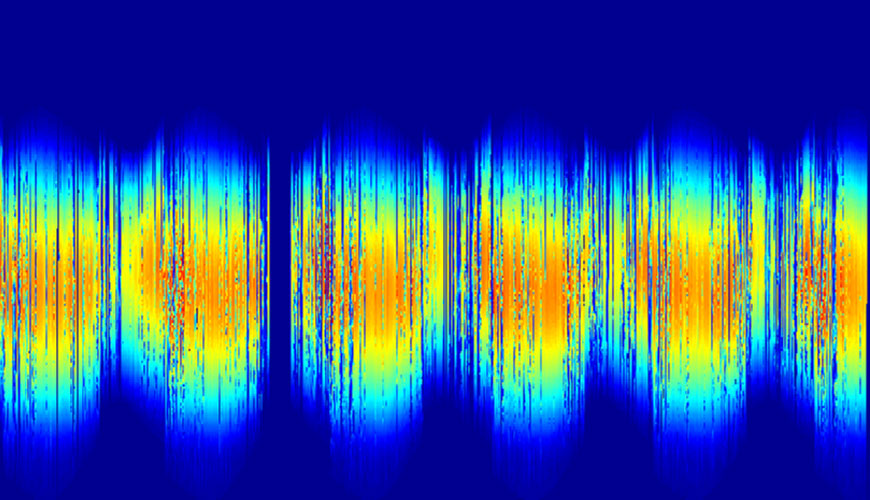Select the orange core of the first burst
The image size is (870, 500).
[50, 285]
